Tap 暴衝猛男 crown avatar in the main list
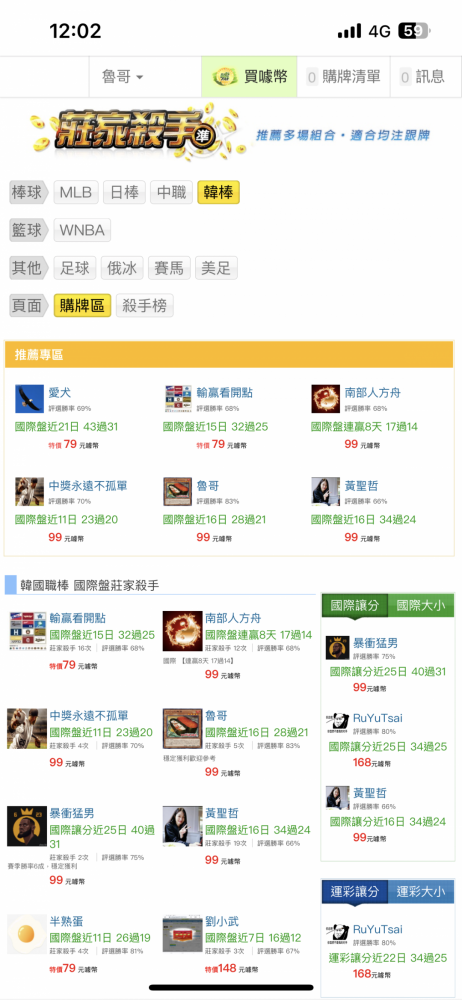 tap(27, 827)
